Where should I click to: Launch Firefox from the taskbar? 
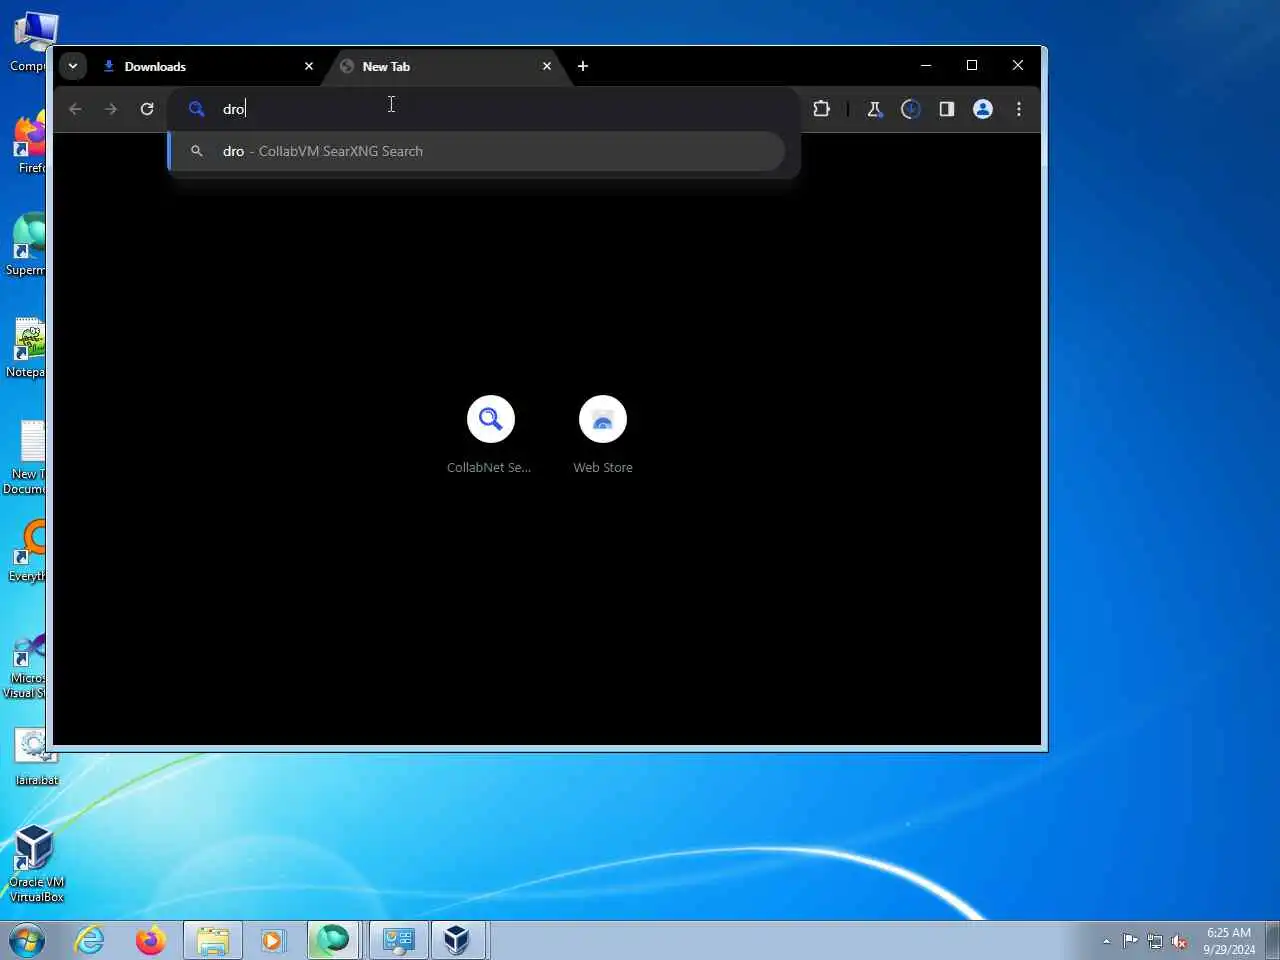click(x=151, y=940)
